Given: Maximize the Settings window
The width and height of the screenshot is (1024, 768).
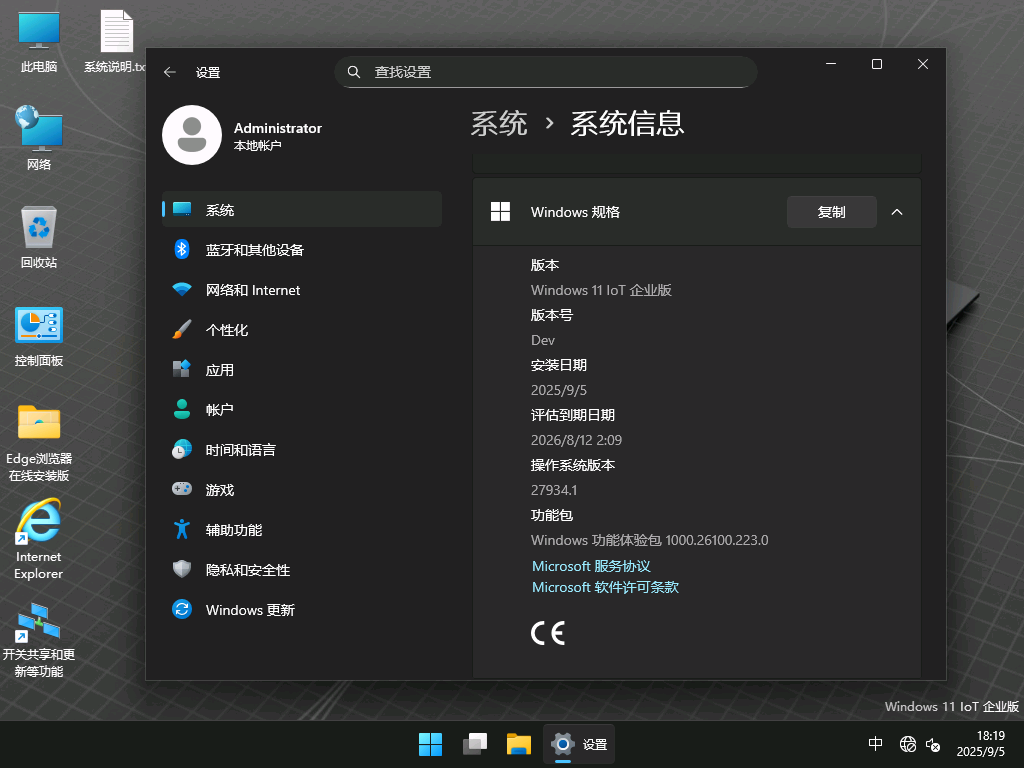Looking at the screenshot, I should pyautogui.click(x=876, y=64).
